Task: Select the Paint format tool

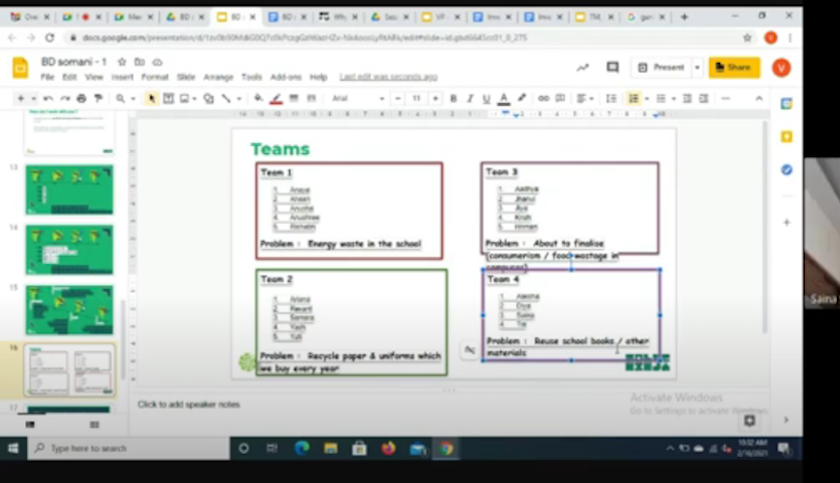Action: 98,99
